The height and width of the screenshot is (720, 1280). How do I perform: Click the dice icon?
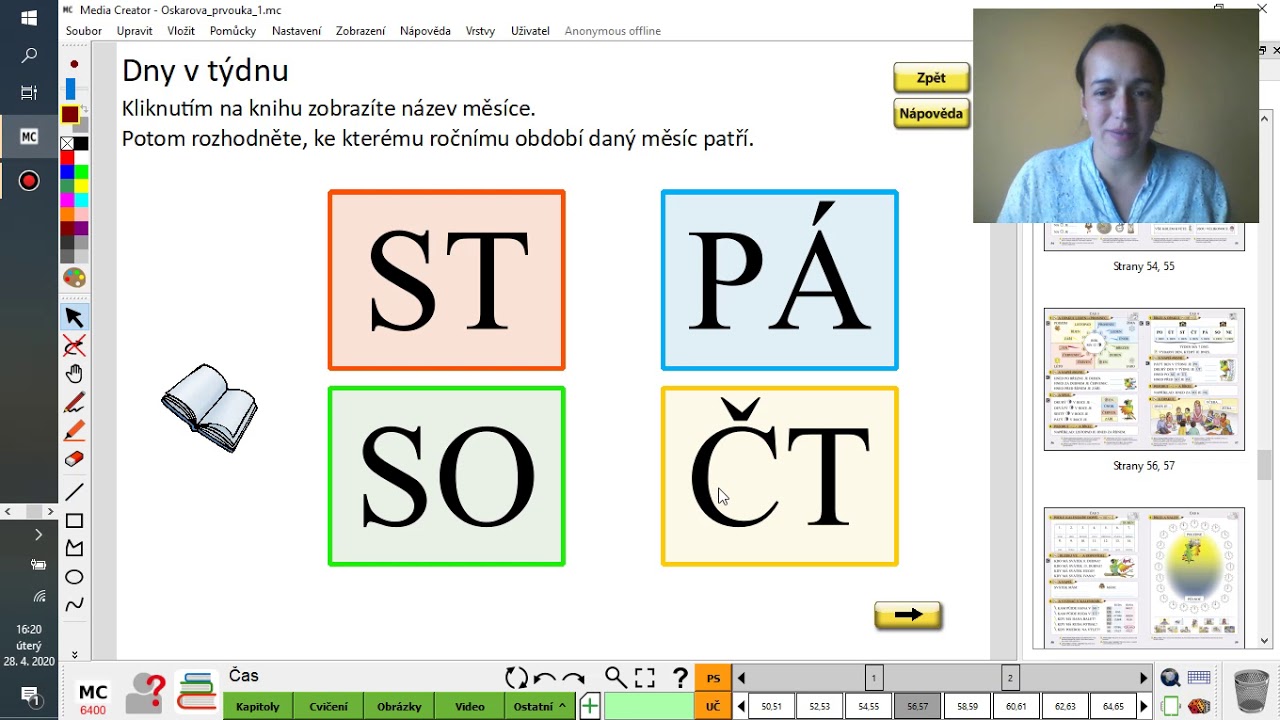pyautogui.click(x=1199, y=706)
